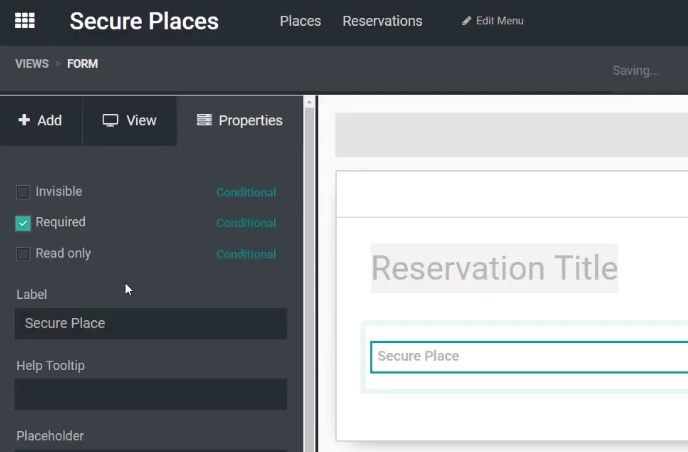This screenshot has width=688, height=452.
Task: Click the monitor icon on View tab
Action: pos(110,120)
